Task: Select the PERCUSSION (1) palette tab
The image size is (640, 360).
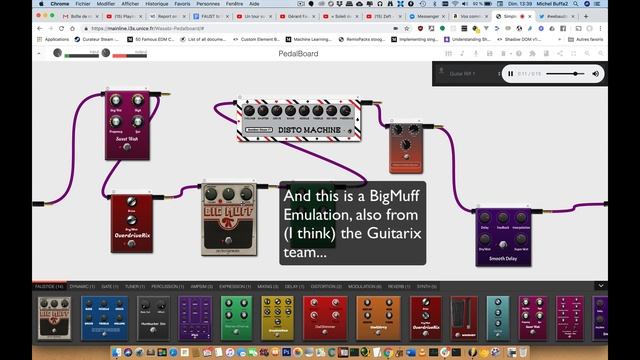Action: coord(167,287)
